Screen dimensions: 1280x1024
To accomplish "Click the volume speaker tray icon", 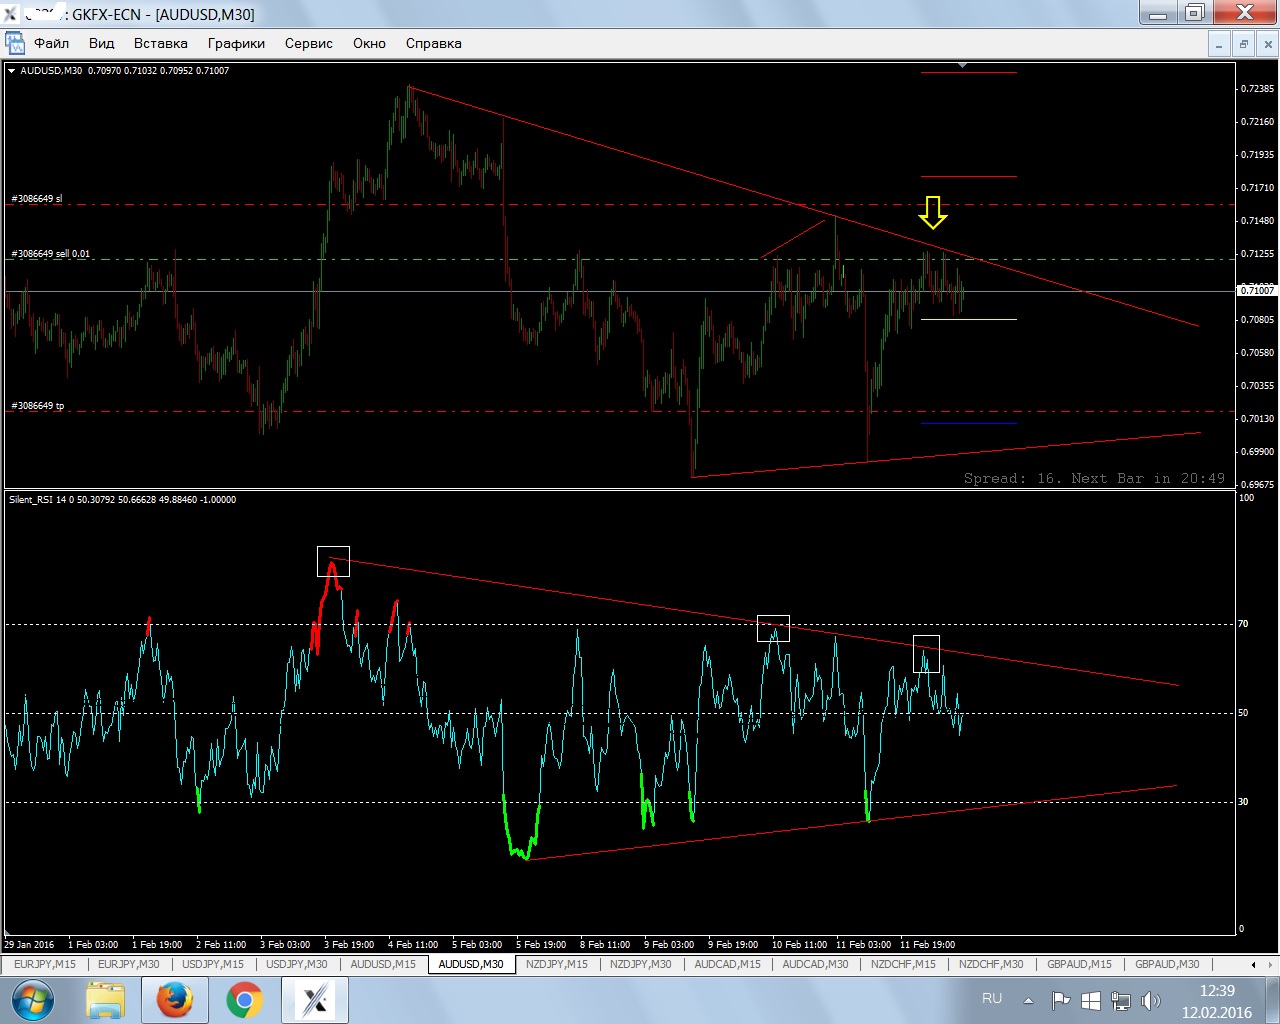I will (1150, 1000).
